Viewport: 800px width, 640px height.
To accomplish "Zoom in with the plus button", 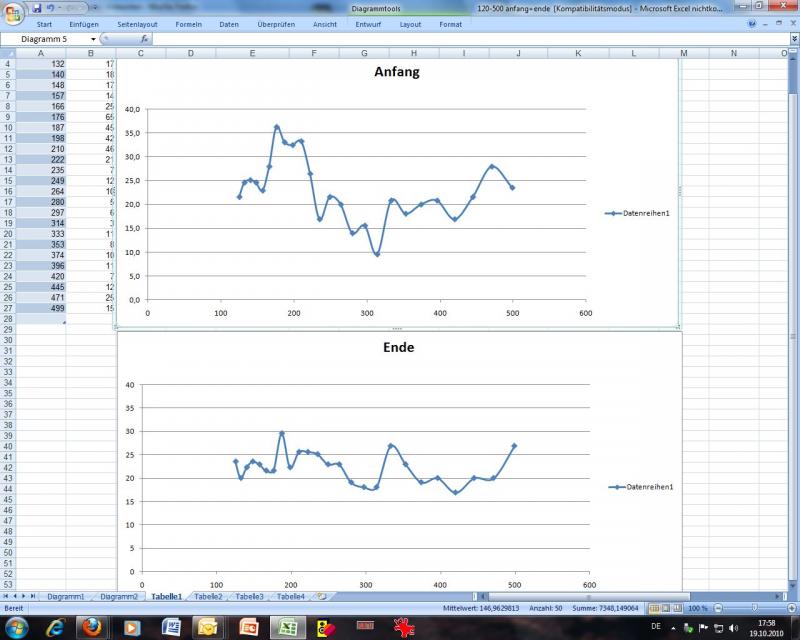I will click(791, 608).
